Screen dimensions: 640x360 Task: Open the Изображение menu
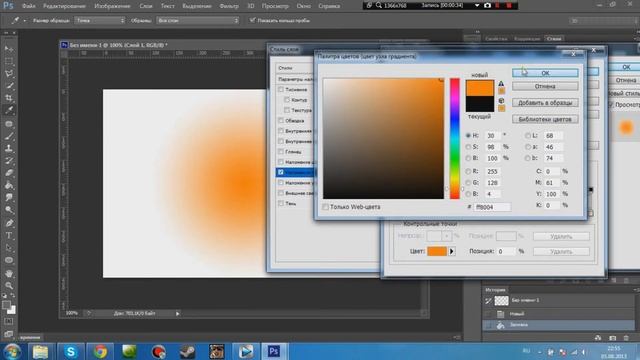tap(112, 6)
